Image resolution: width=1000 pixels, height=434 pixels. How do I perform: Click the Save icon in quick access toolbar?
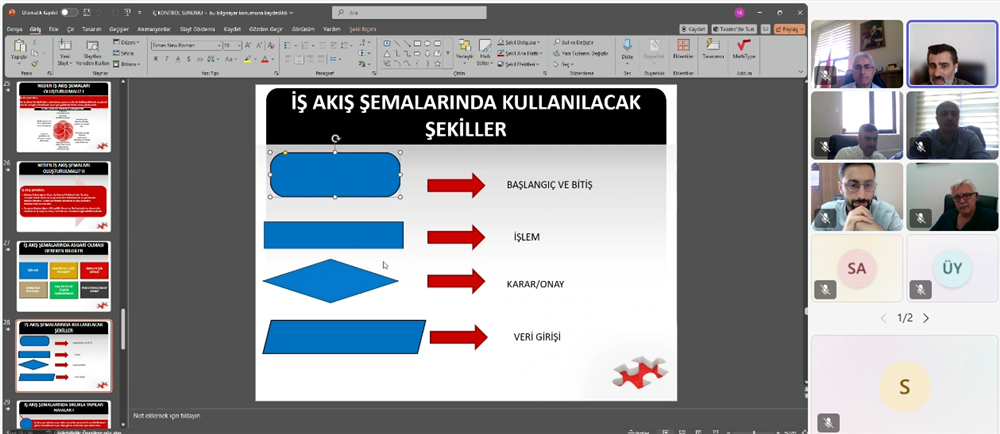(x=86, y=12)
